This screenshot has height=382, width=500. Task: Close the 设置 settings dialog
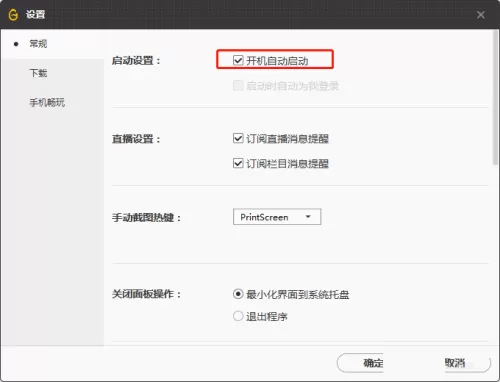click(480, 15)
